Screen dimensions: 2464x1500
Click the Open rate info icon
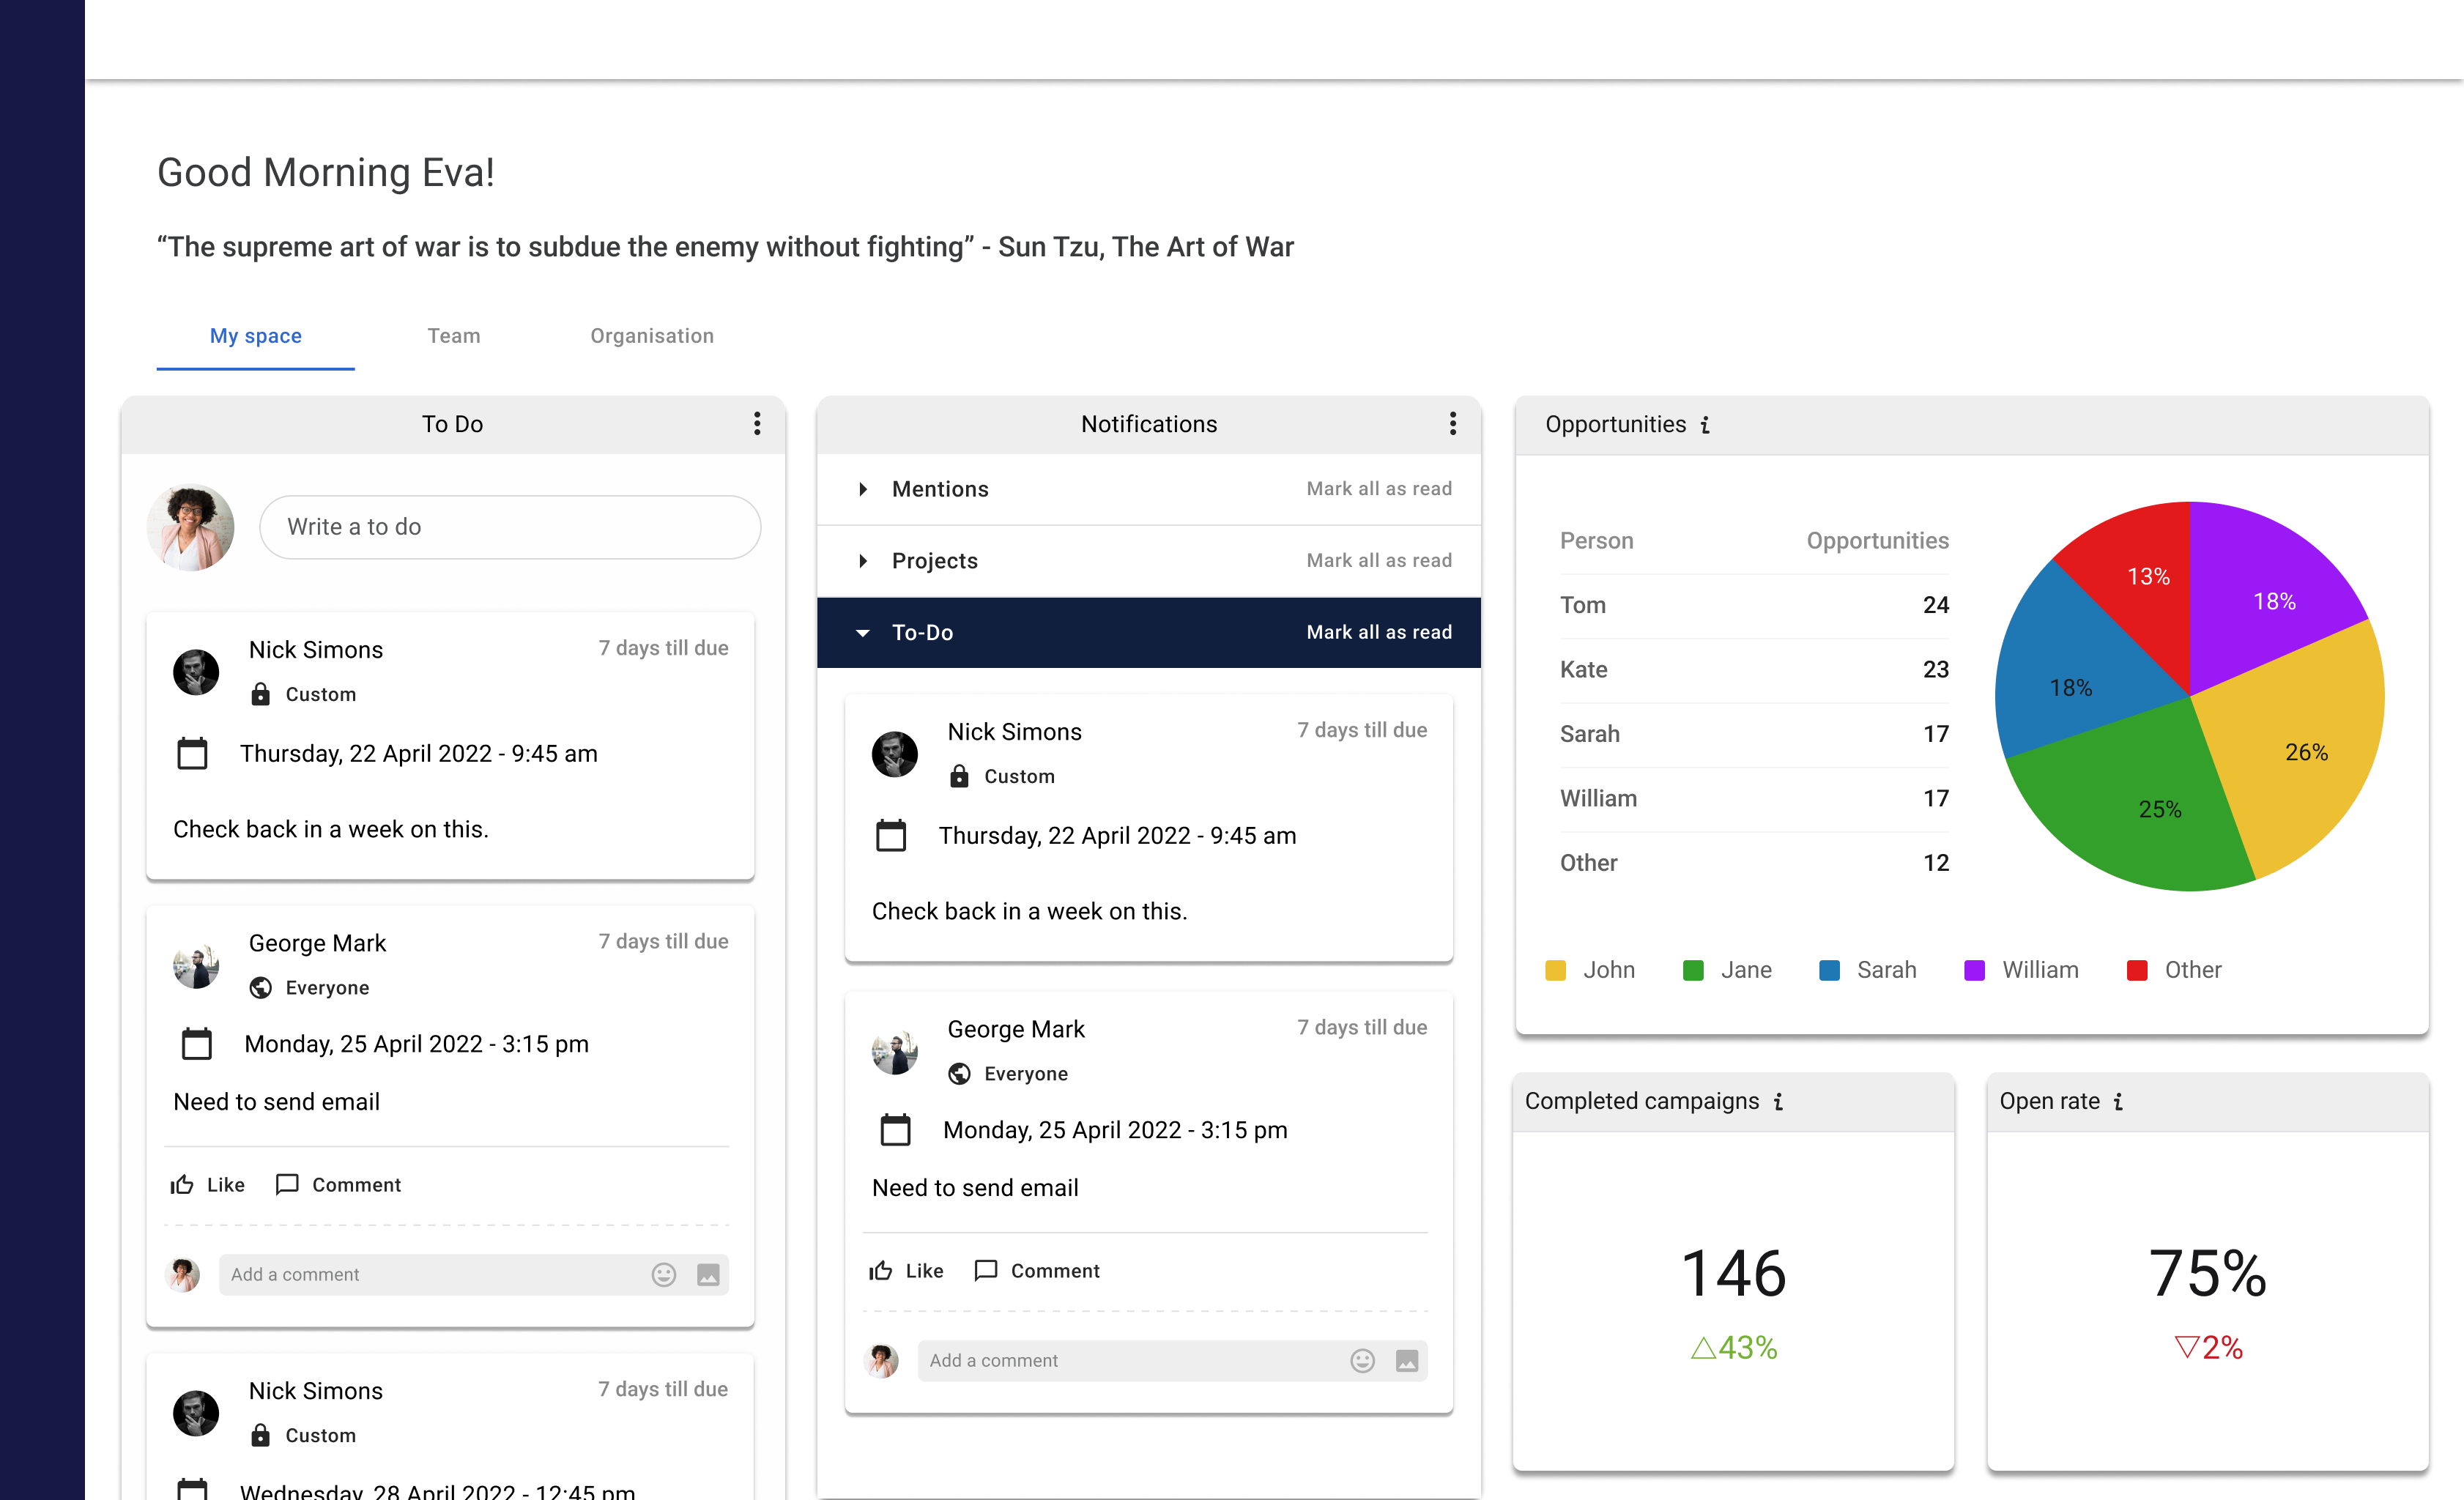[x=2118, y=1102]
